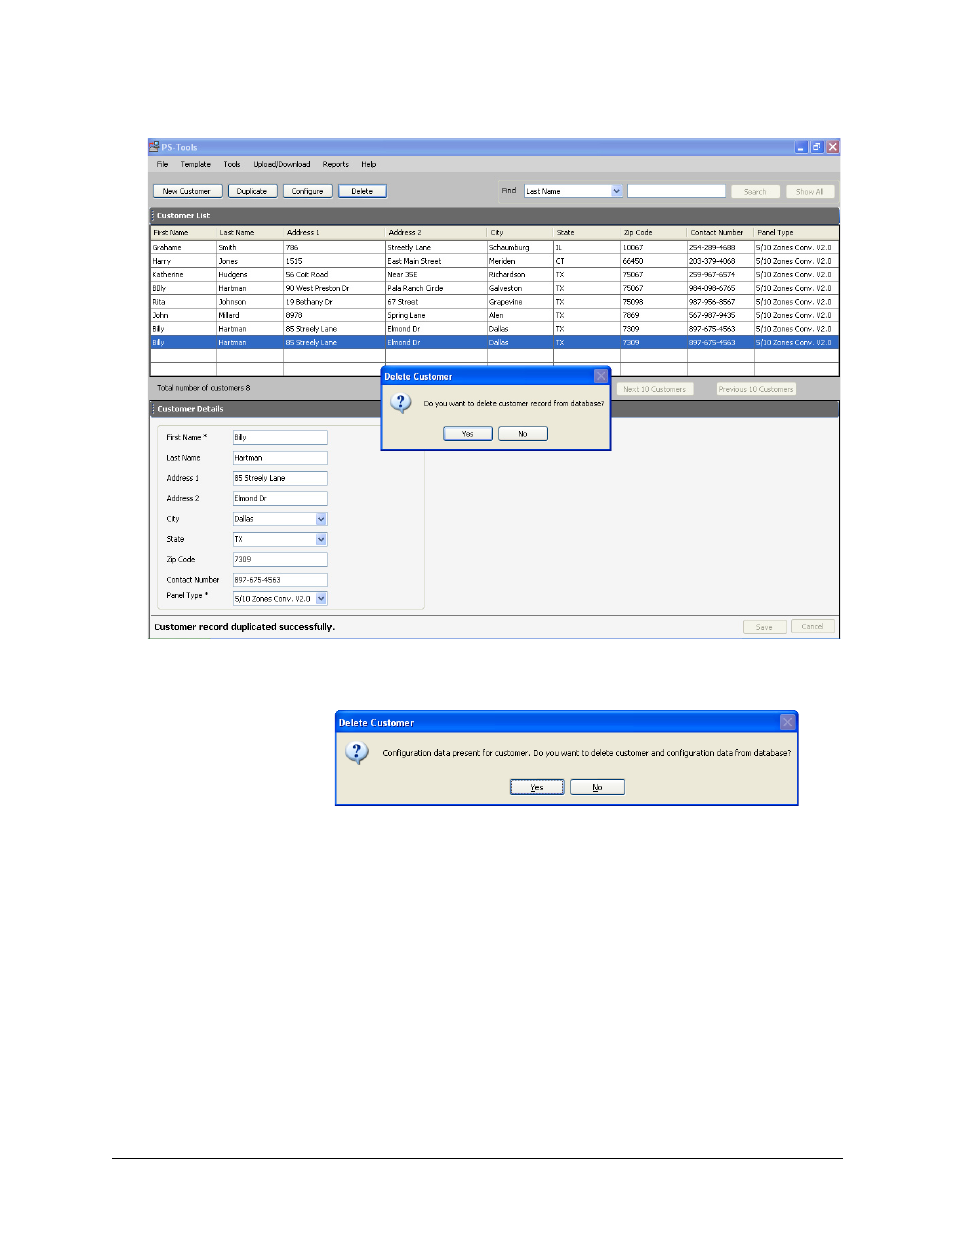Viewport: 954px width, 1235px height.
Task: Sort by First Name column header
Action: 183,232
